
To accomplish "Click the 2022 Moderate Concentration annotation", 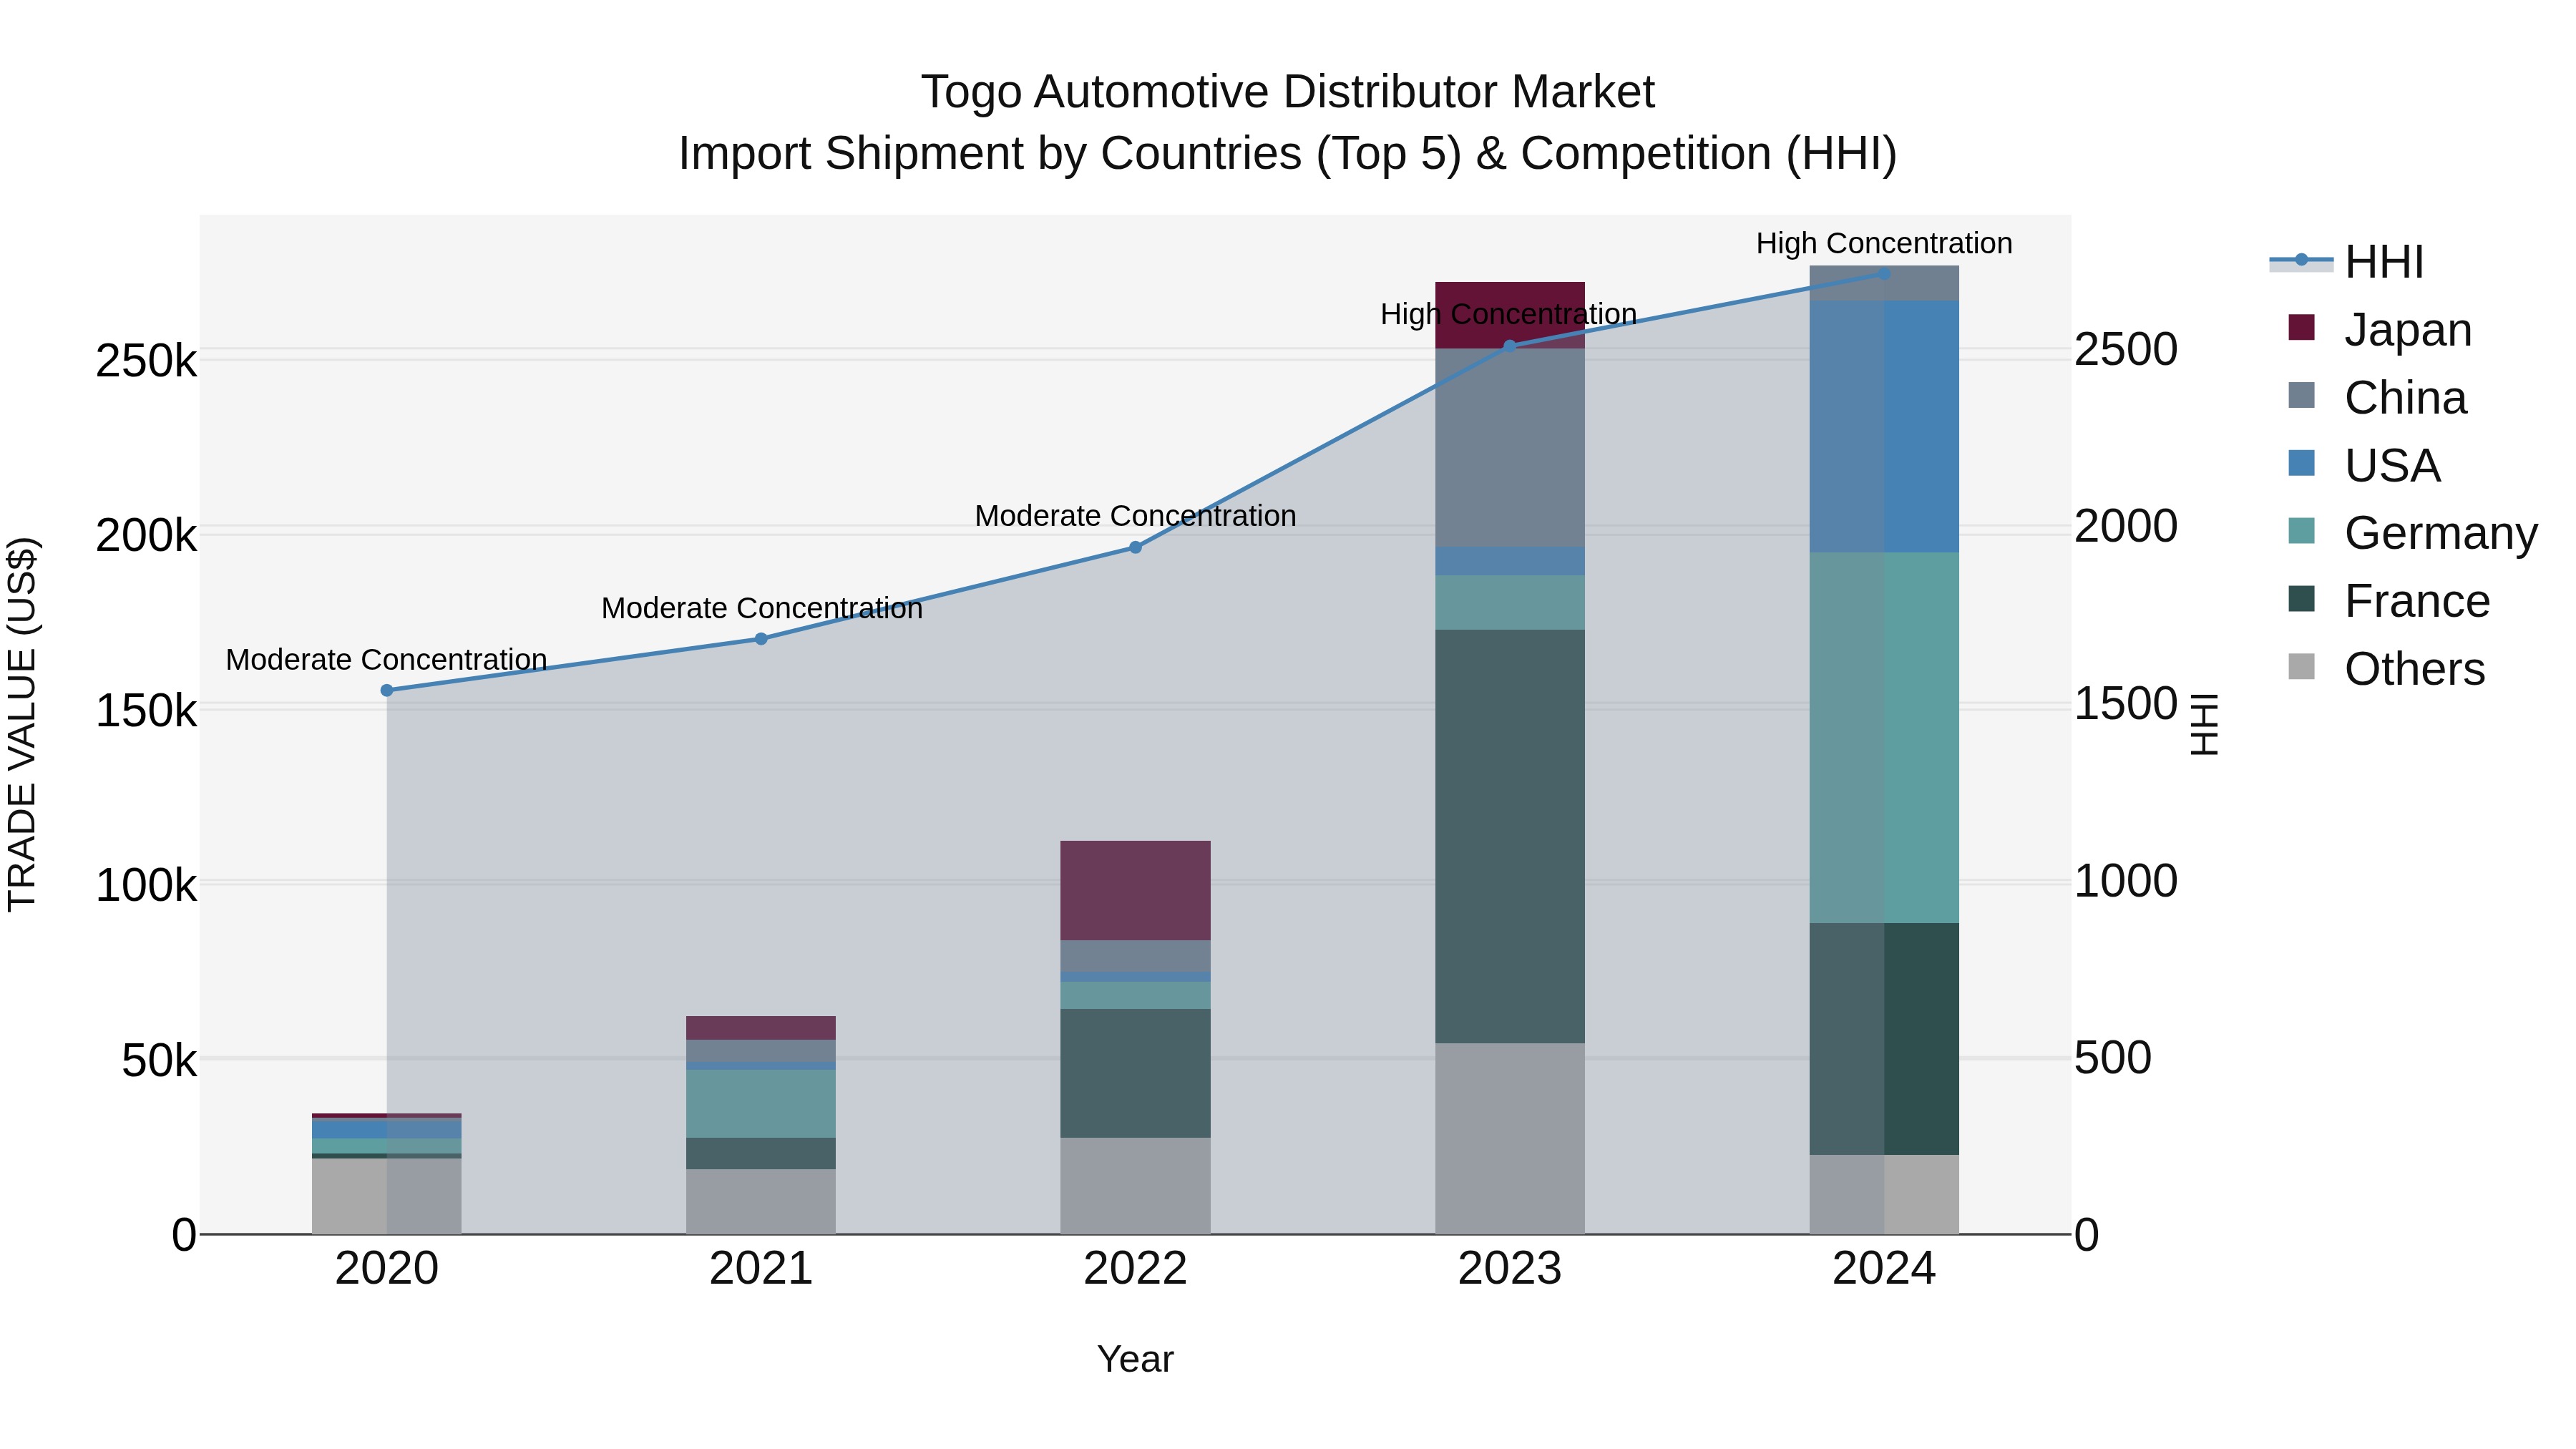I will pos(1135,516).
